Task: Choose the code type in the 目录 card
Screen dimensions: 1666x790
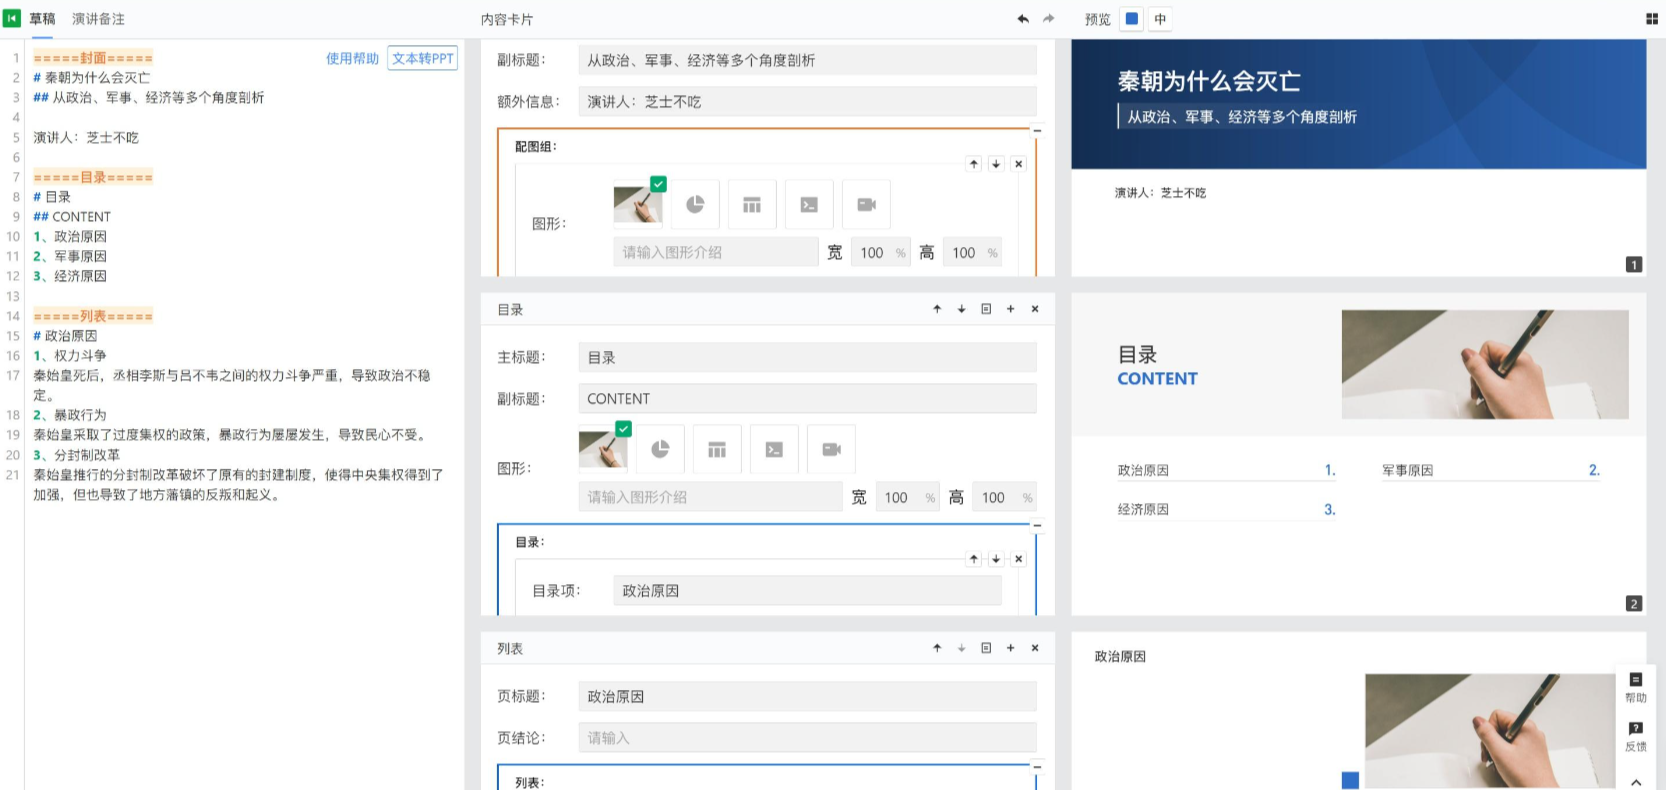Action: click(x=774, y=449)
